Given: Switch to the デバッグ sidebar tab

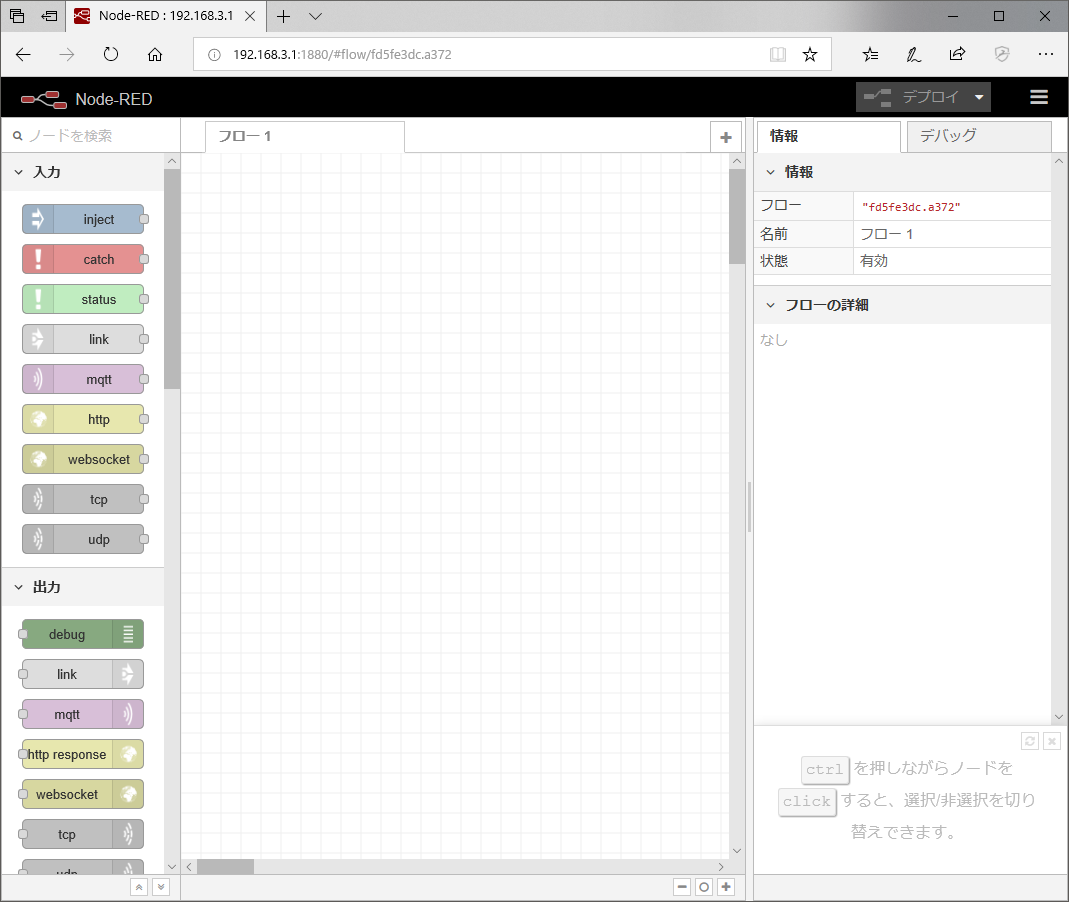Looking at the screenshot, I should pyautogui.click(x=978, y=137).
